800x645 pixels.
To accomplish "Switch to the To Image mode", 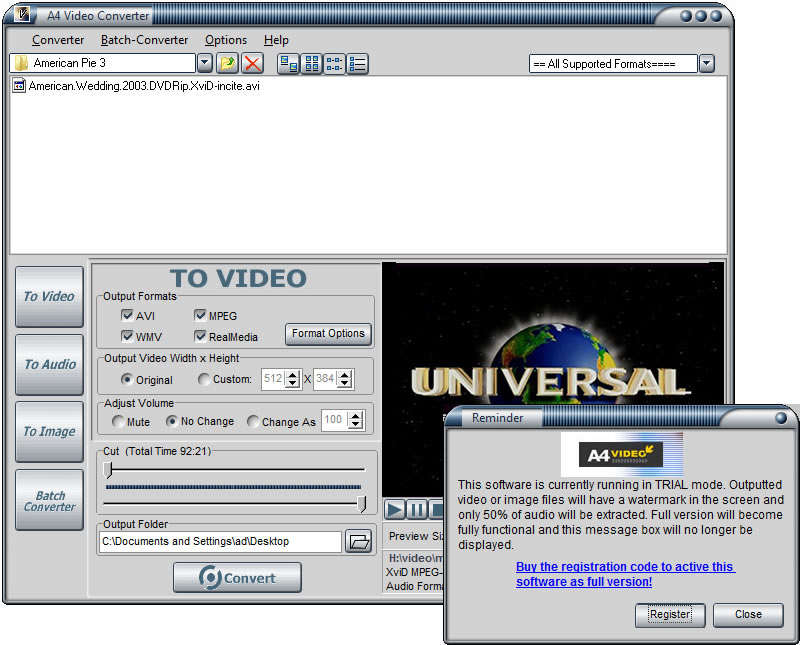I will click(49, 432).
